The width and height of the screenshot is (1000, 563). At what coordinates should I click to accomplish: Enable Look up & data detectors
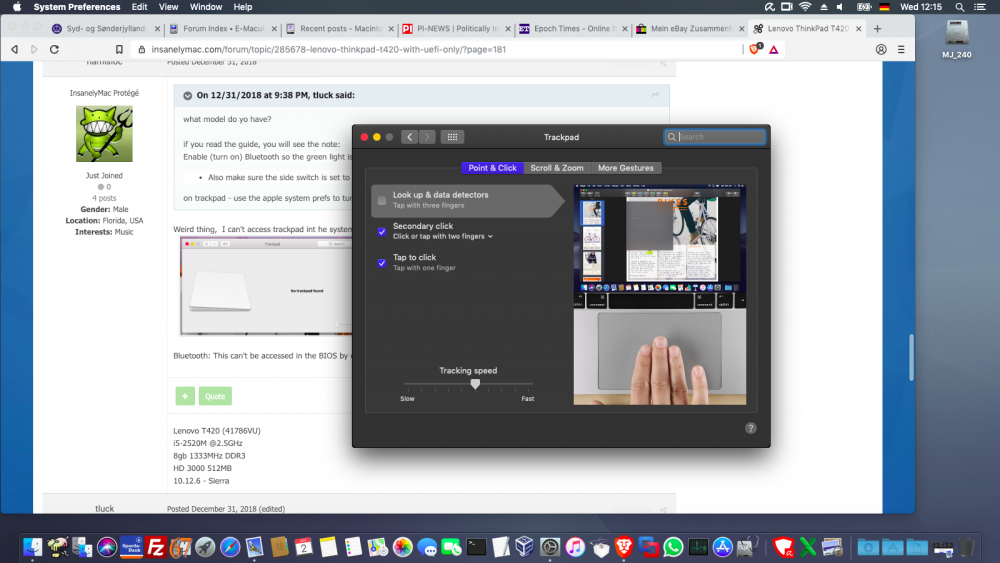coord(381,201)
